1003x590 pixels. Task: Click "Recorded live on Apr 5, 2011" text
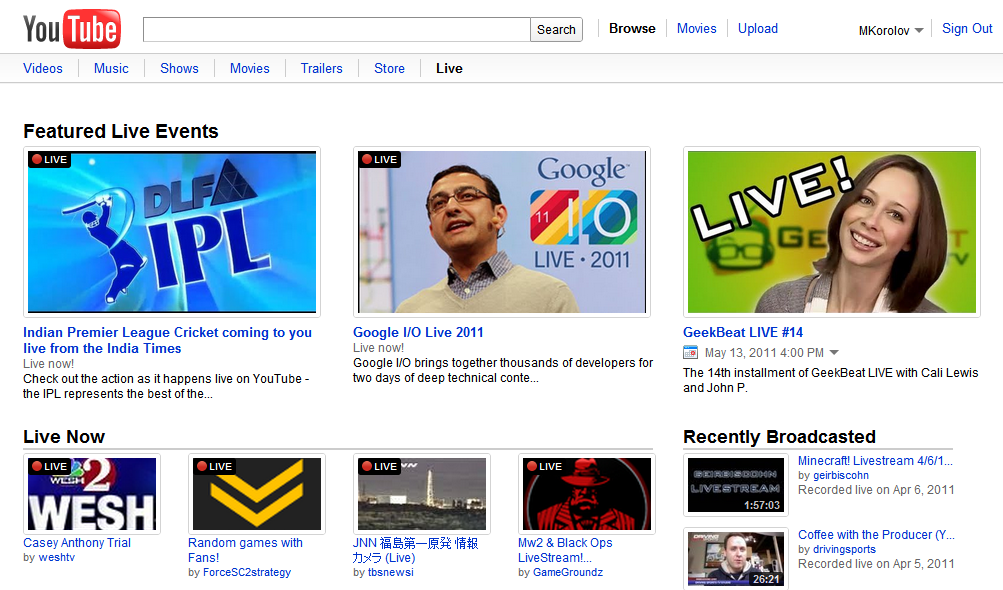click(876, 564)
